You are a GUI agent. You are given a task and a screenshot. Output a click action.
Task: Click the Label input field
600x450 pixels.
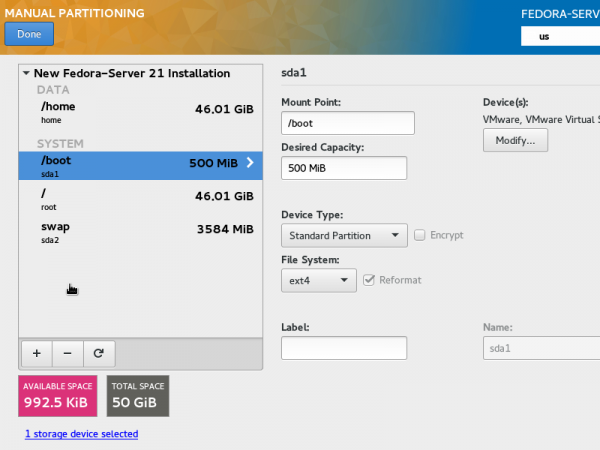(x=344, y=348)
